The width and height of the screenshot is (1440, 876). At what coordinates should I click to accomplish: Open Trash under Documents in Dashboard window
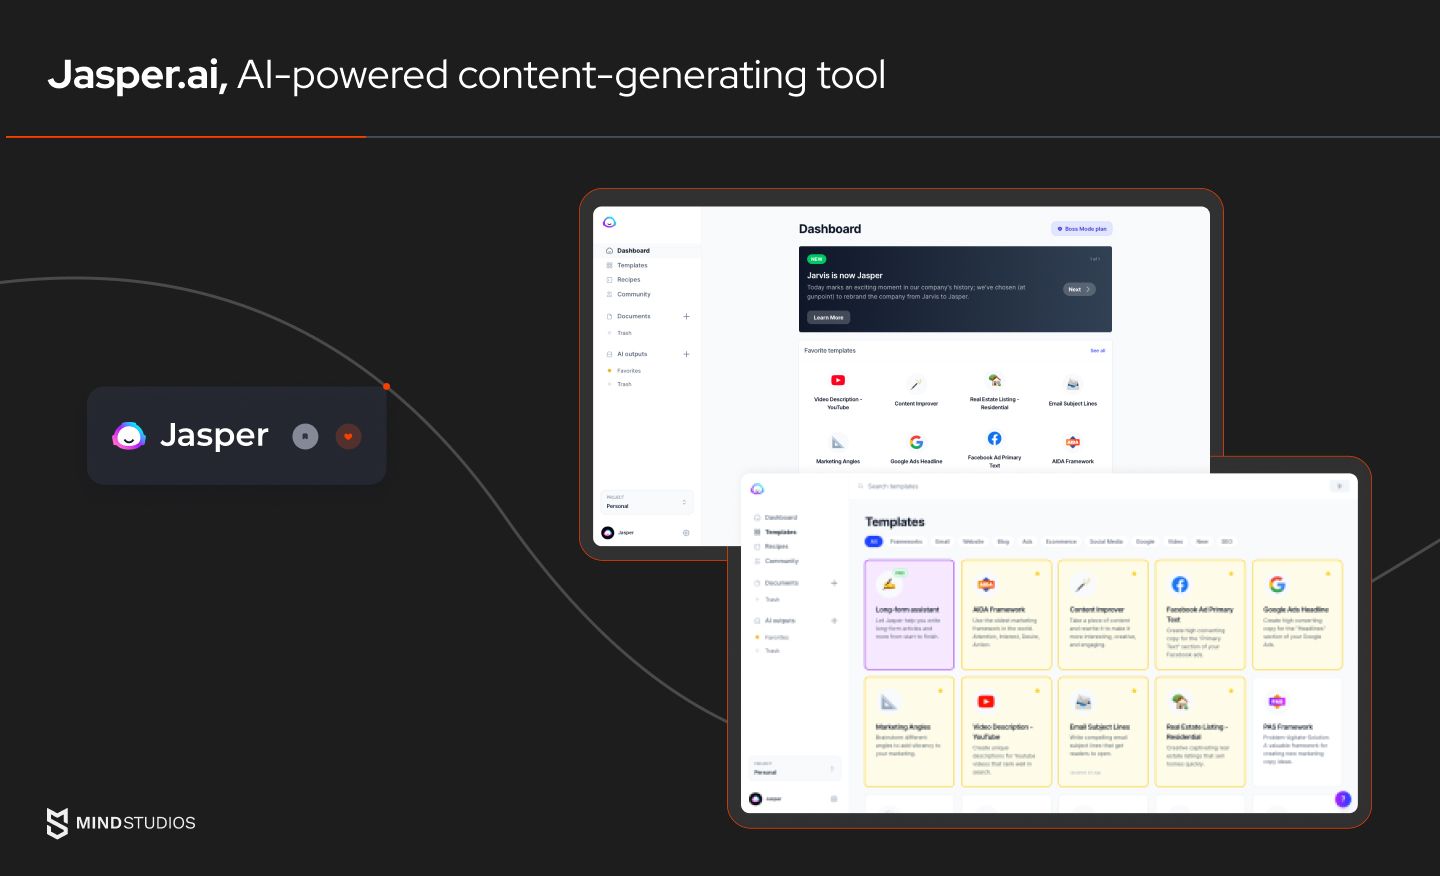pos(624,333)
